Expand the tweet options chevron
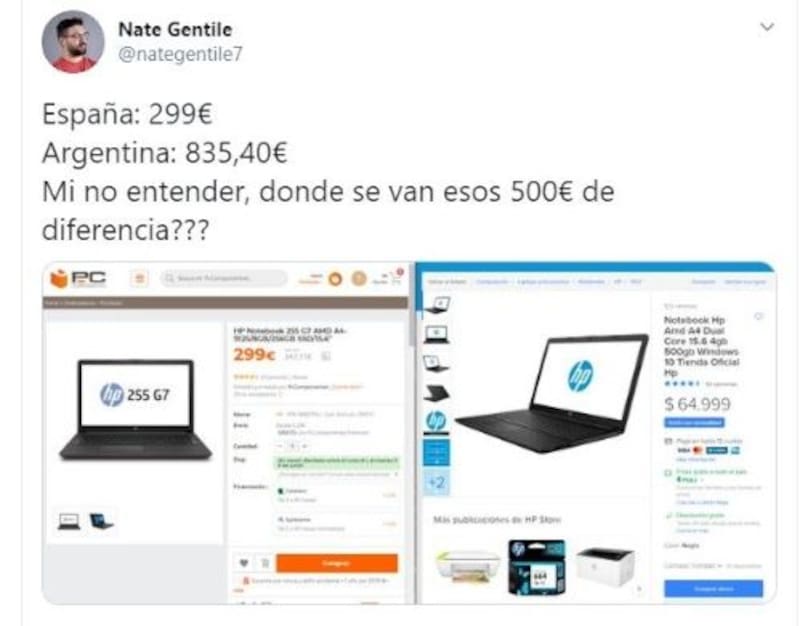800x626 pixels. tap(767, 27)
